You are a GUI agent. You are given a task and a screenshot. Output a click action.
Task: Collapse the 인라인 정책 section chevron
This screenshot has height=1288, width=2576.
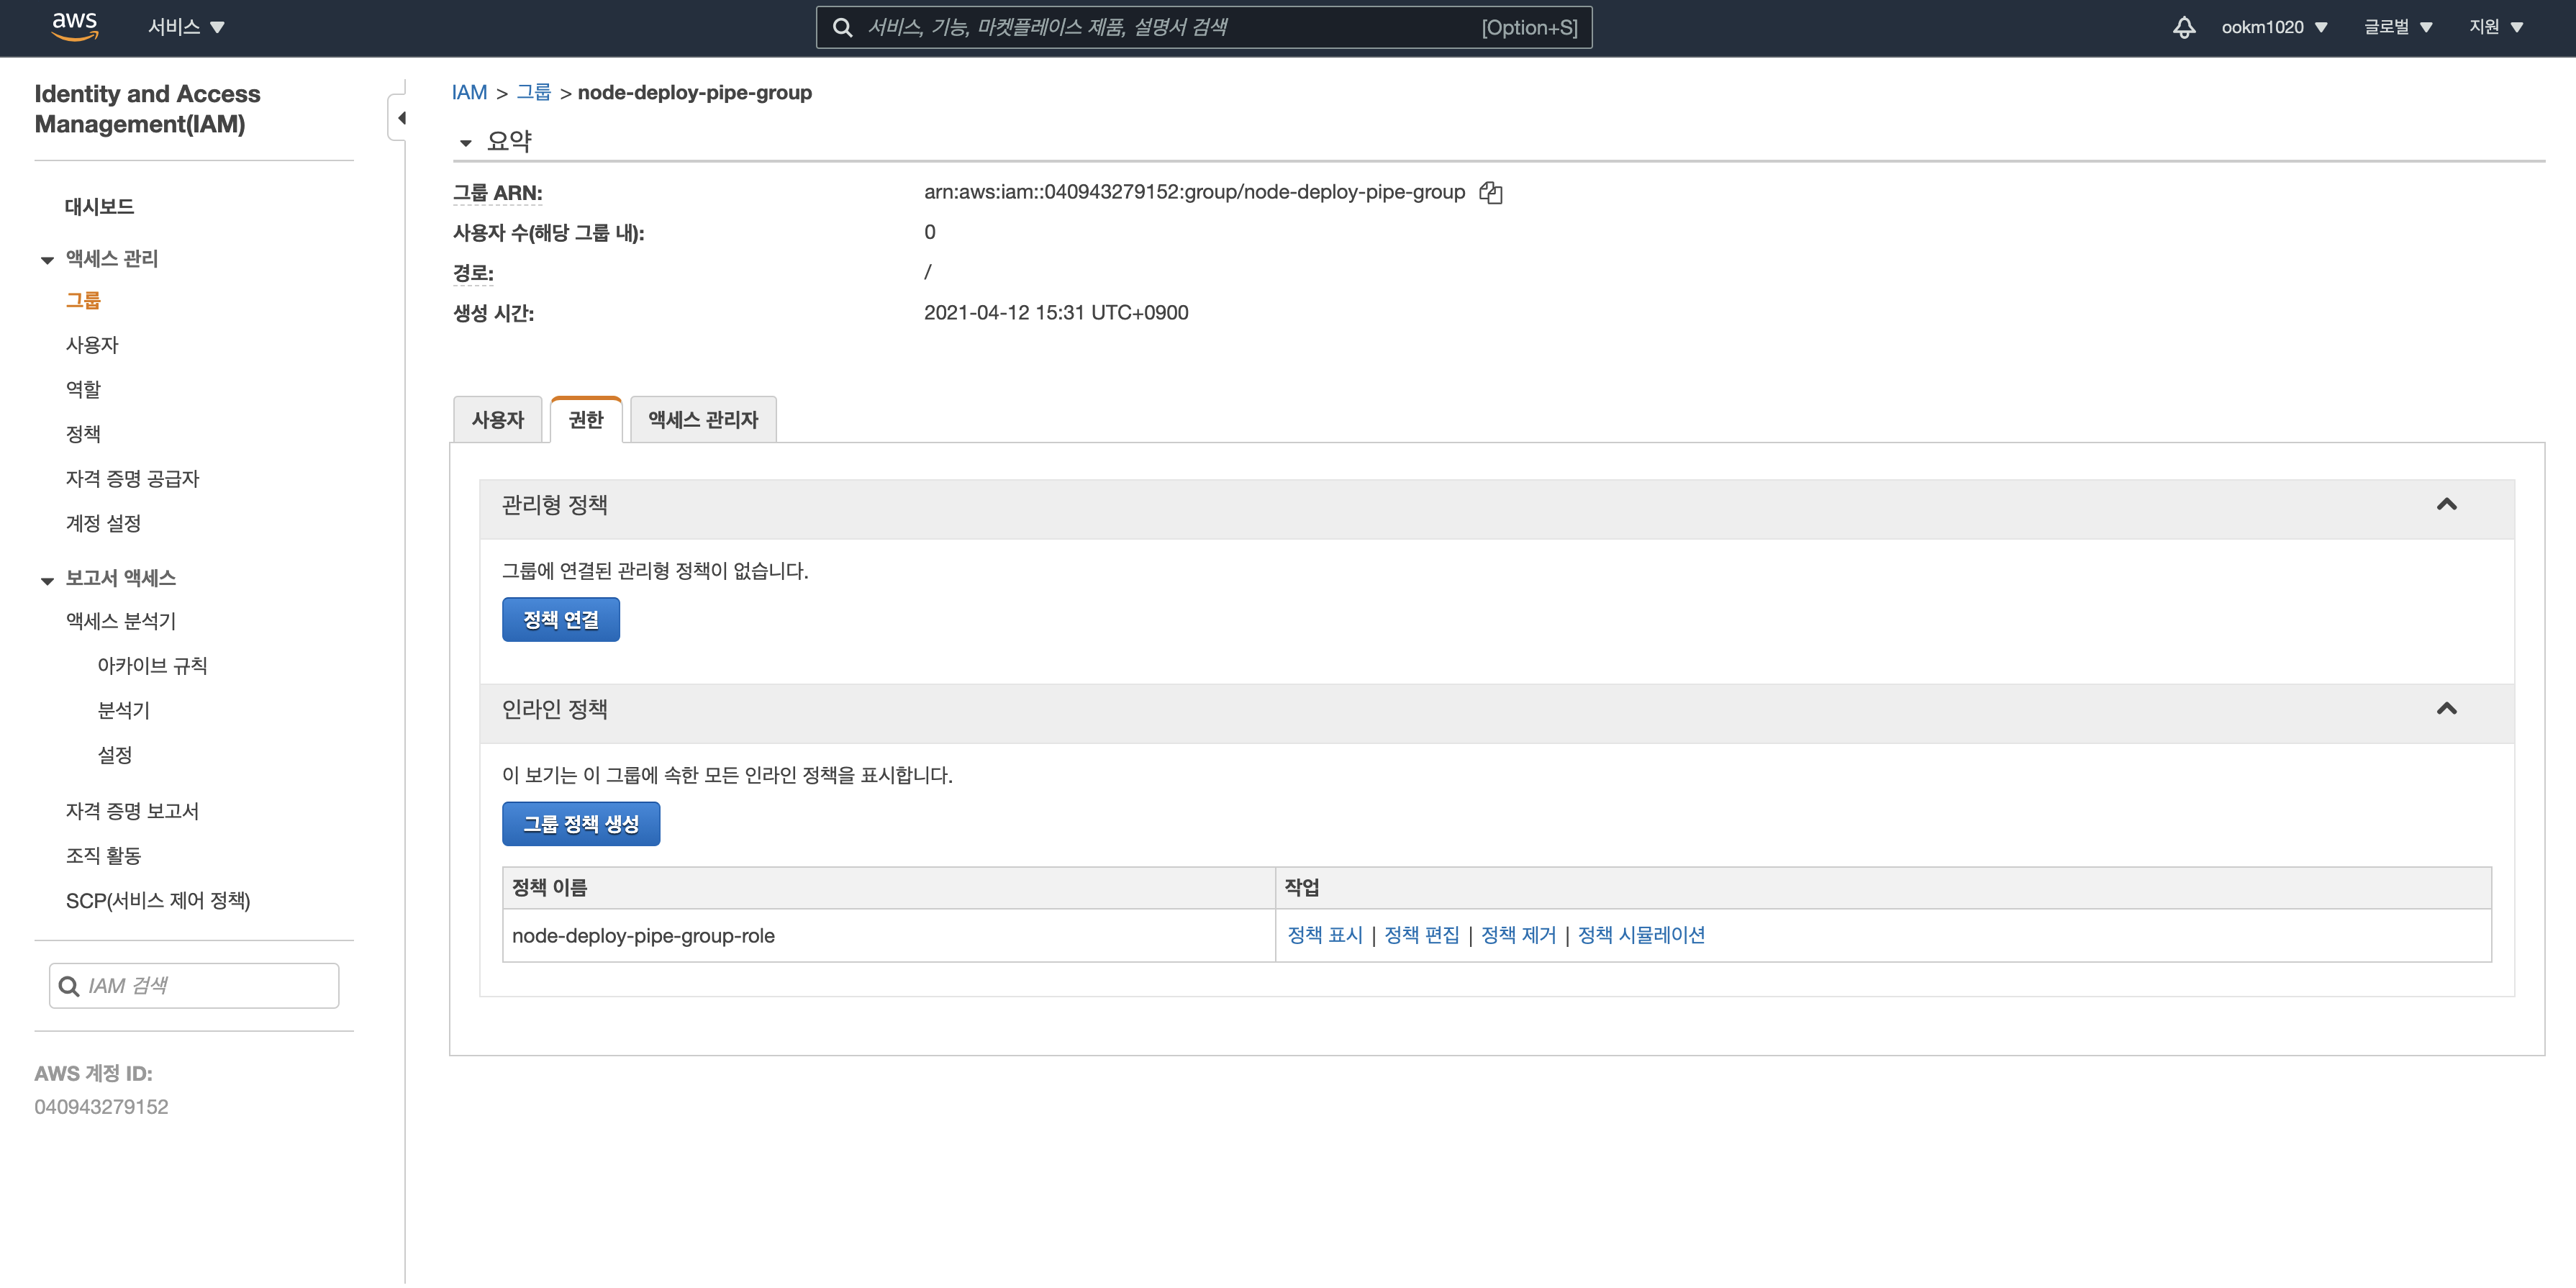tap(2446, 709)
